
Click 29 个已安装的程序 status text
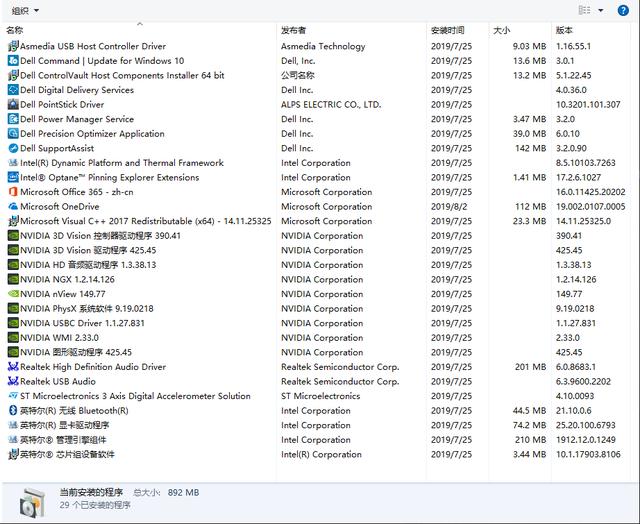(x=95, y=505)
